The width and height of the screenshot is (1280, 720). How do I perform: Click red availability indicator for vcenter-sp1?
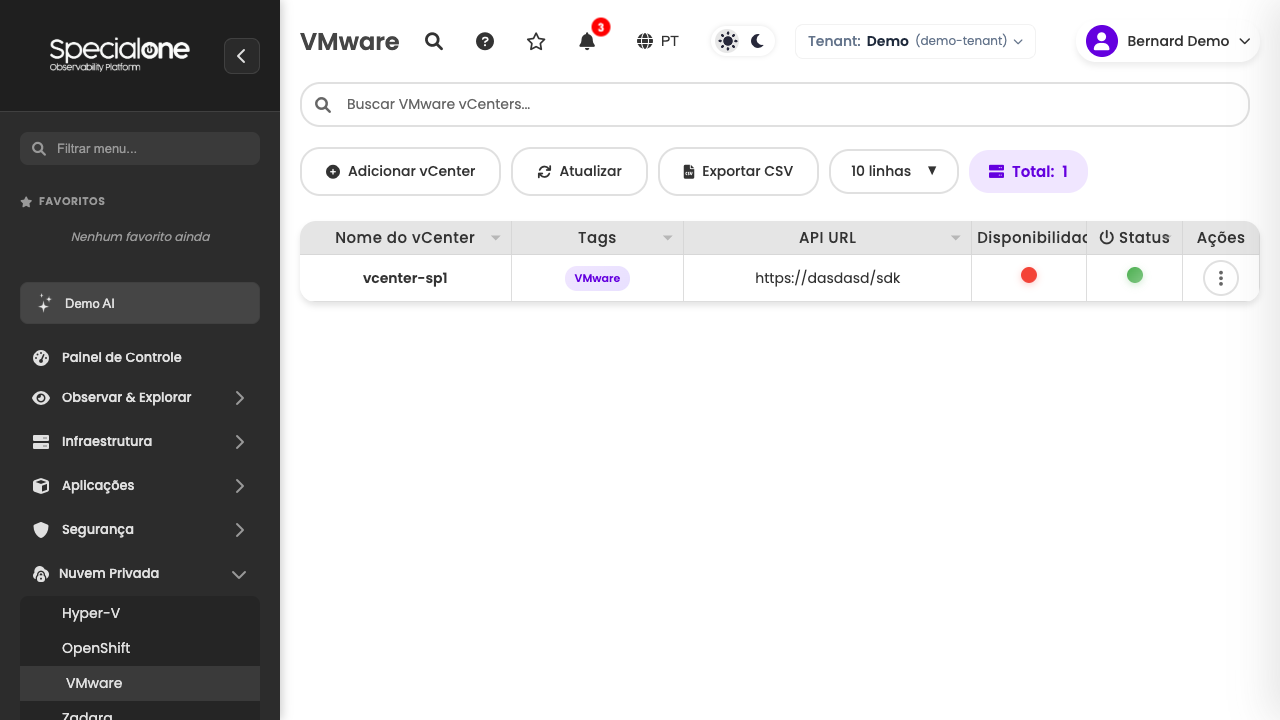click(1029, 275)
